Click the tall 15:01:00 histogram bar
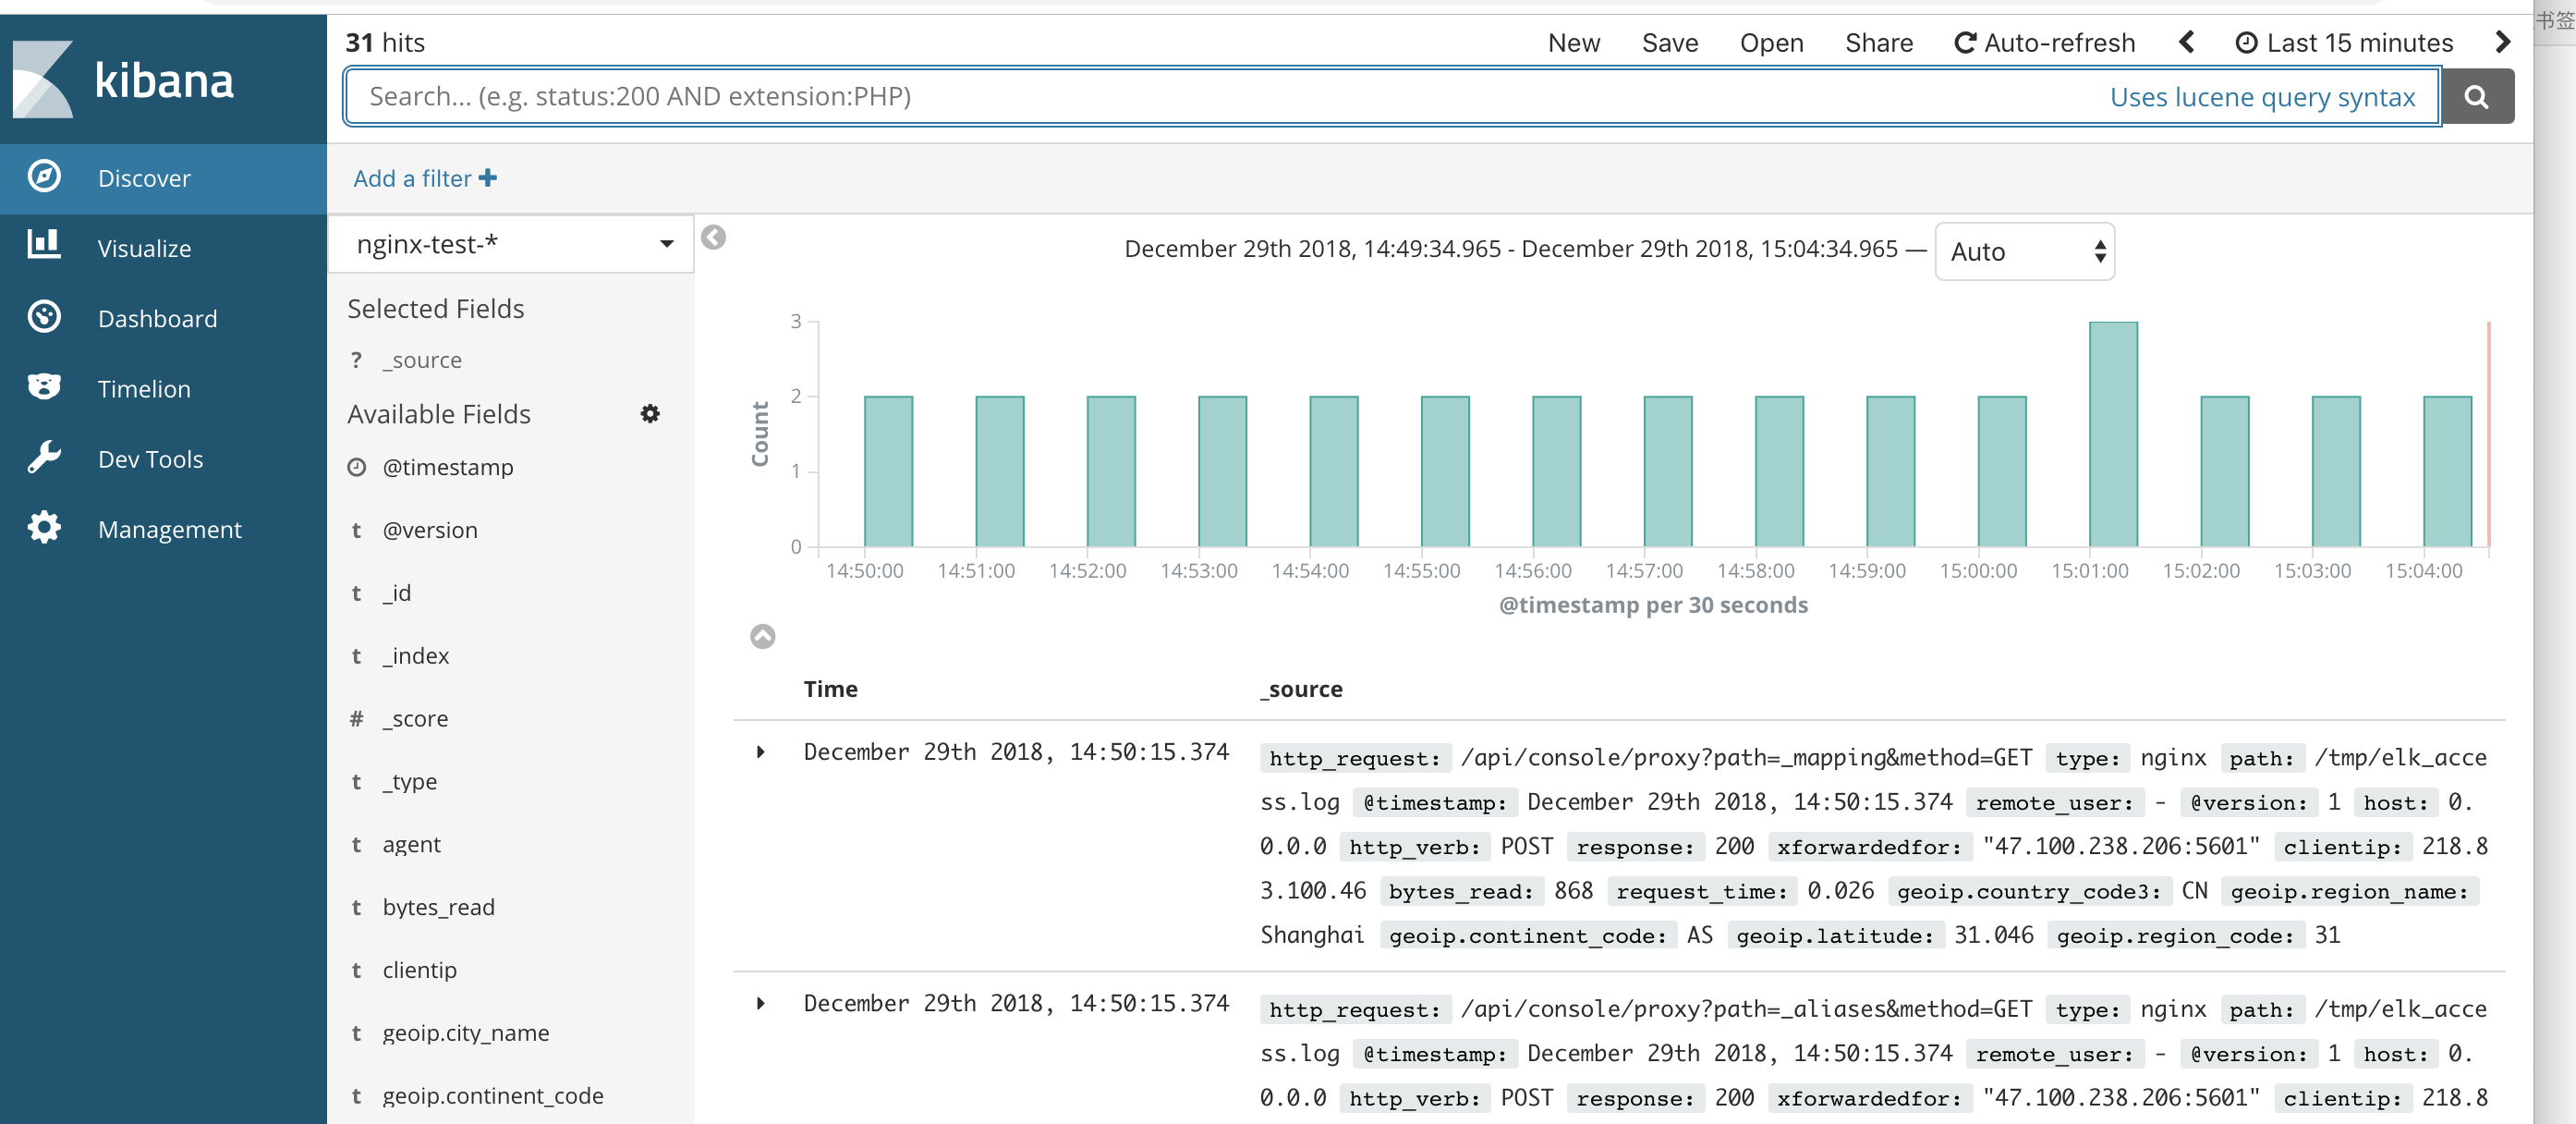This screenshot has height=1124, width=2576. click(2112, 433)
